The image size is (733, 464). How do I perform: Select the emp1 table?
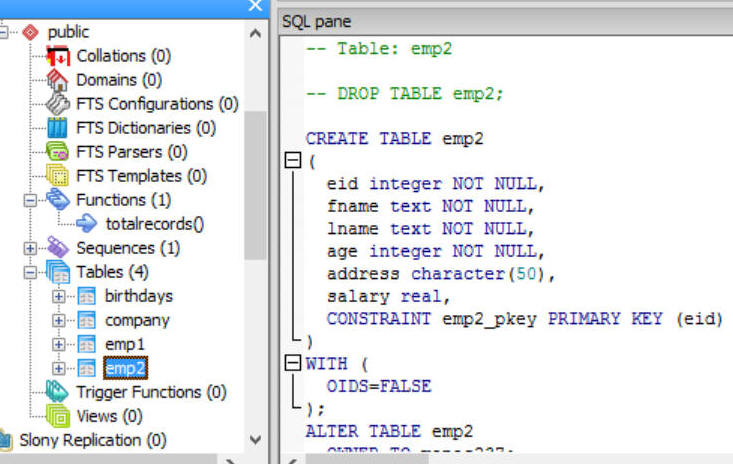click(x=125, y=344)
